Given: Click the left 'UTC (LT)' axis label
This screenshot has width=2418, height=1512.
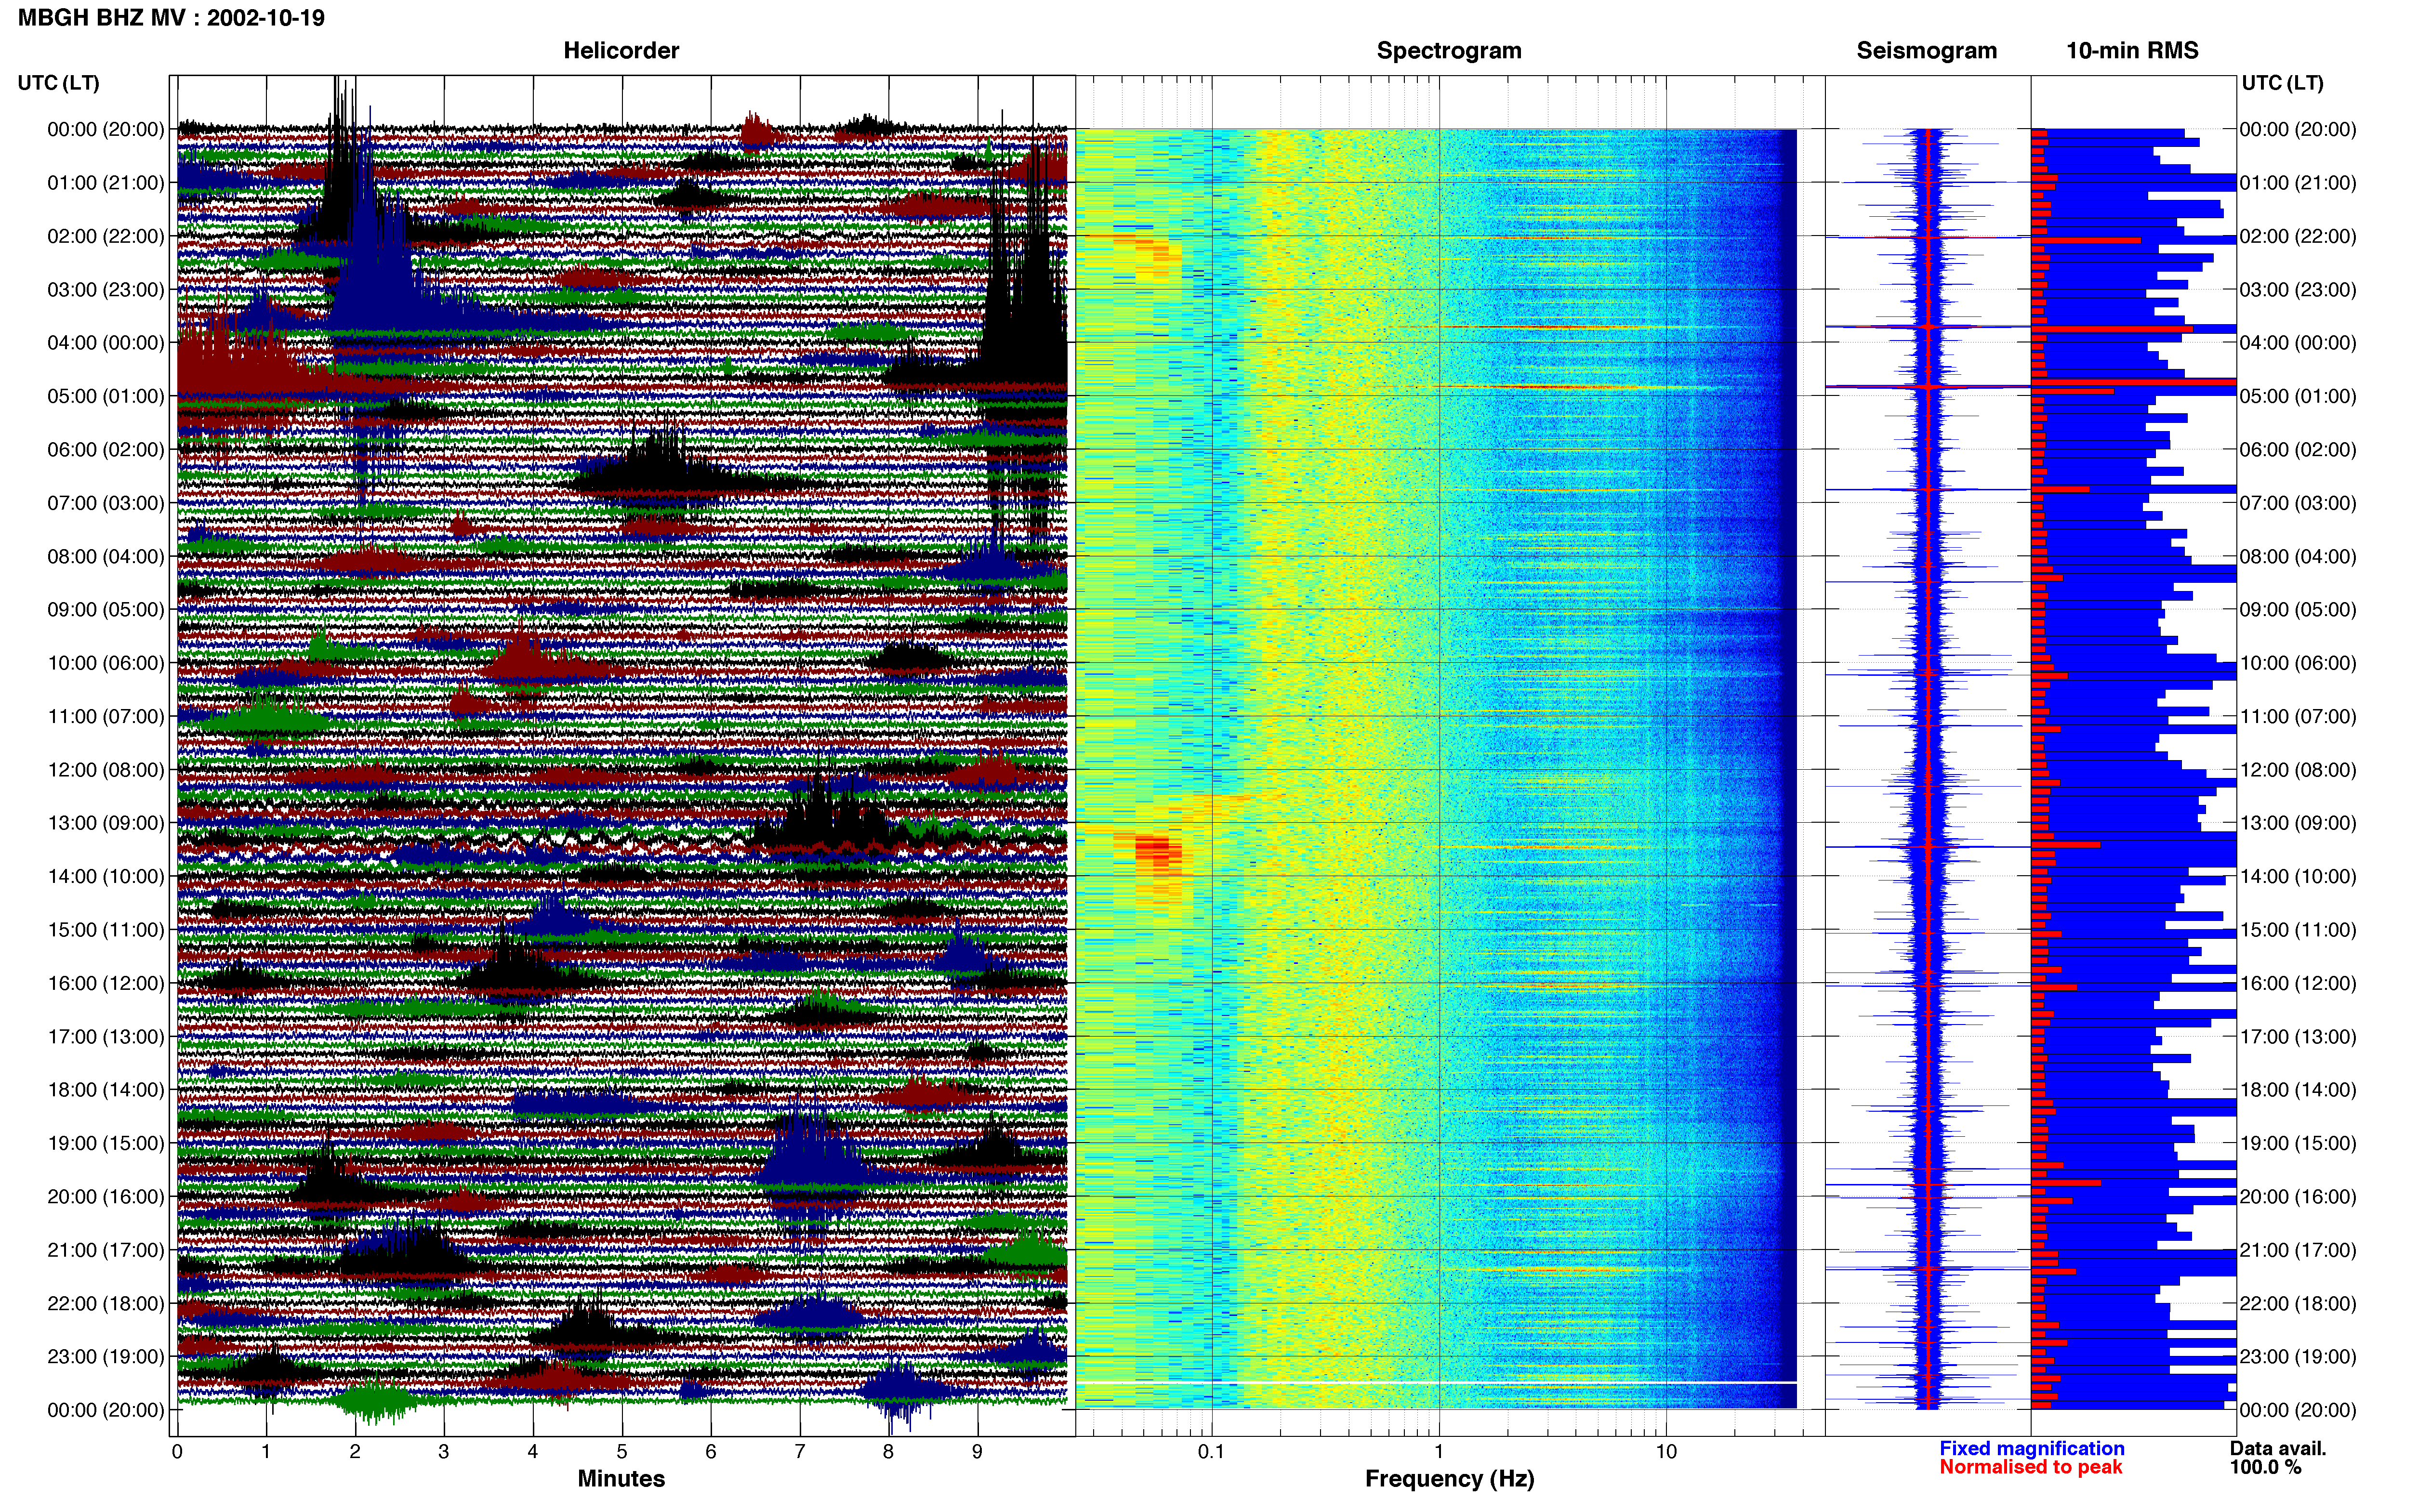Looking at the screenshot, I should click(58, 83).
